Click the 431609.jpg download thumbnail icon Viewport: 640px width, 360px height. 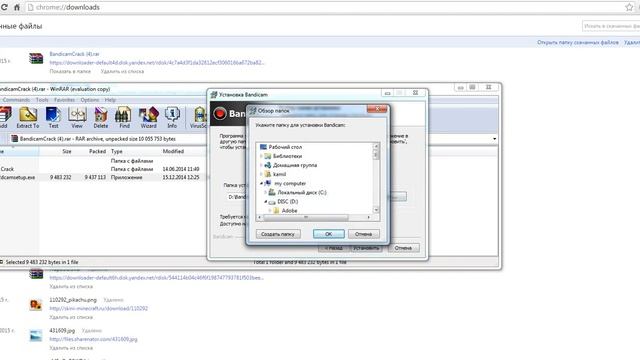coord(36,336)
